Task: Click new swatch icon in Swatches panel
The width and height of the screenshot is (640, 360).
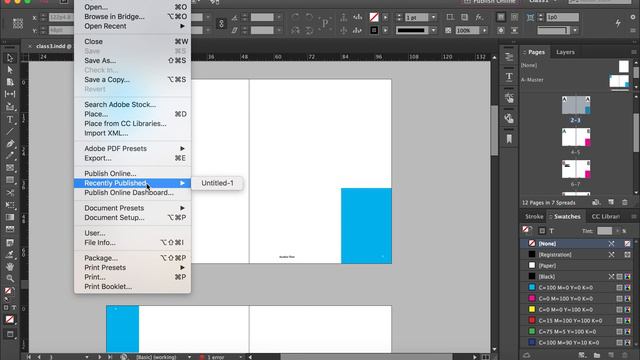Action: point(611,355)
